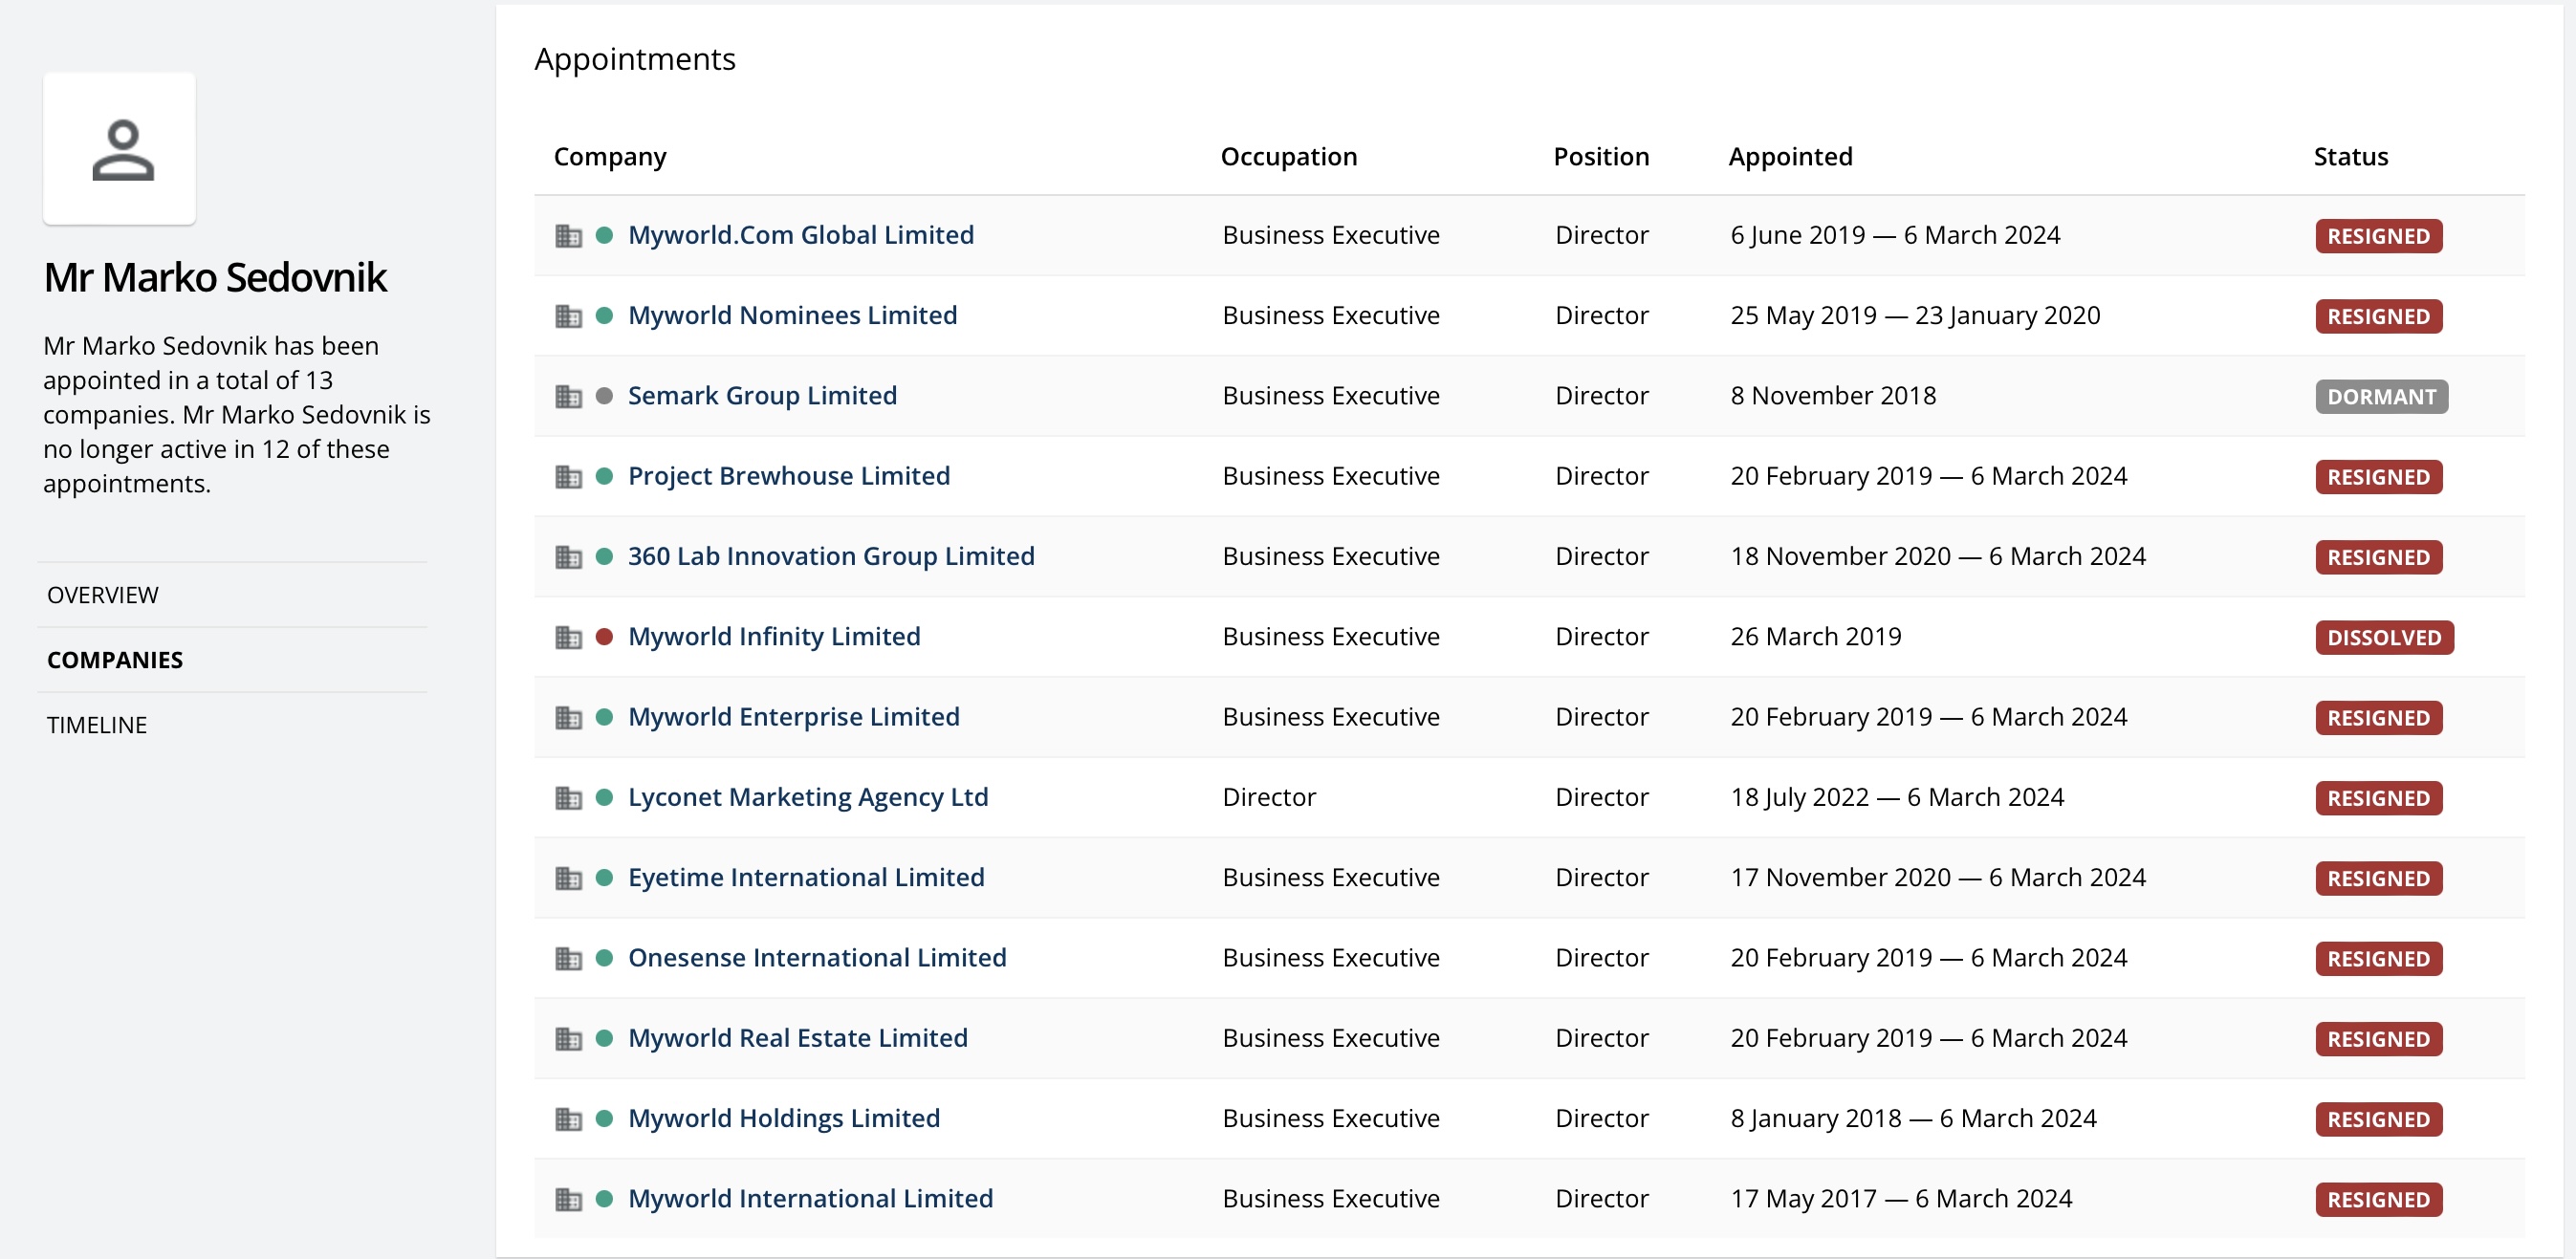Open Eyetime International Limited link
Screen dimensions: 2576x1259
[806, 877]
